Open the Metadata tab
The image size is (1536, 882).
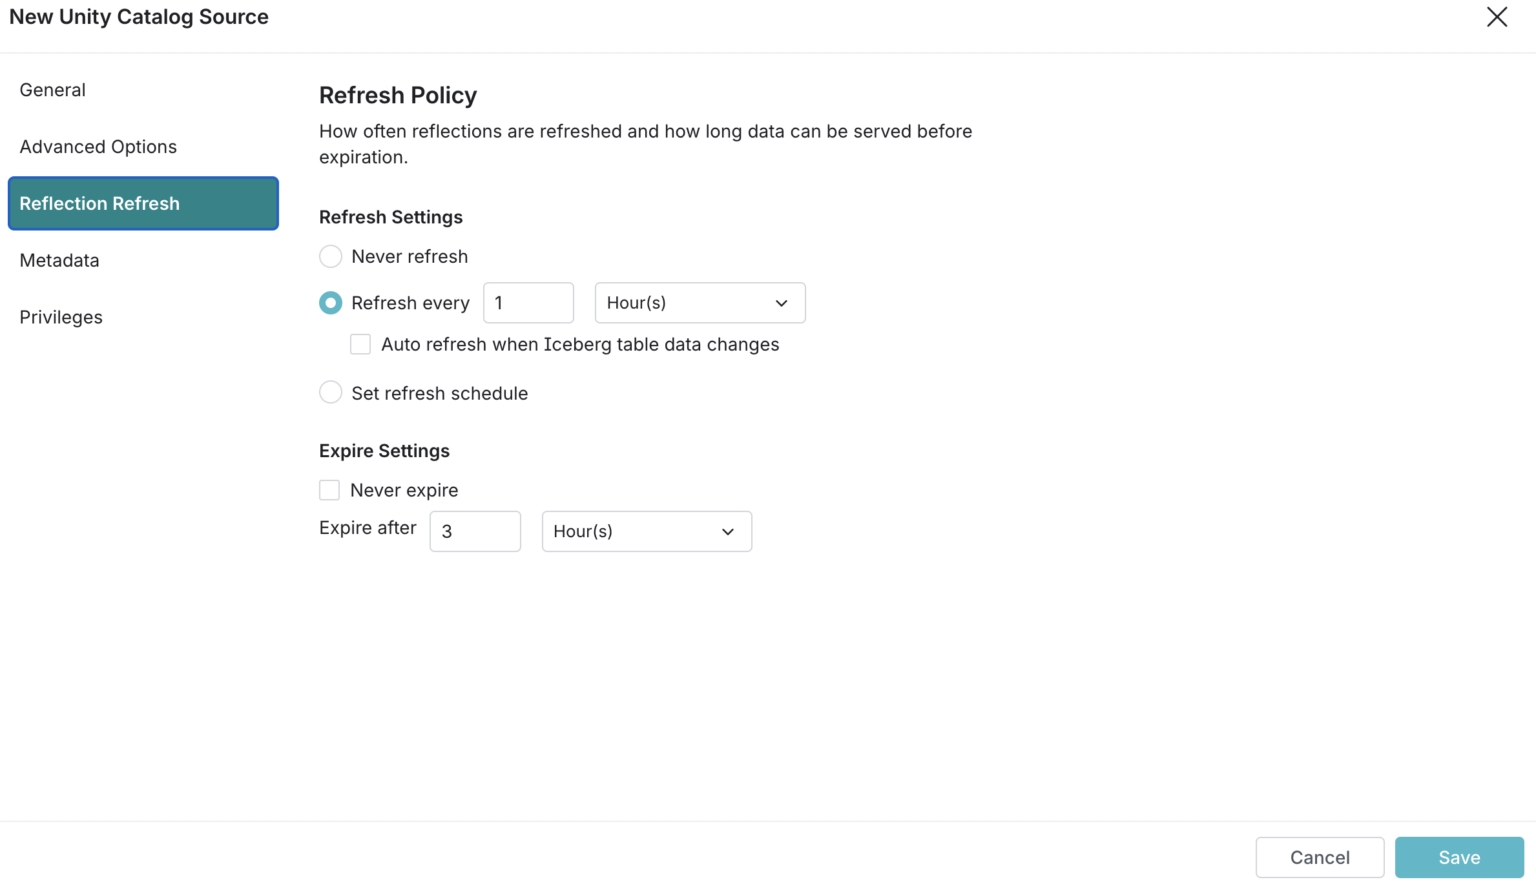[59, 260]
